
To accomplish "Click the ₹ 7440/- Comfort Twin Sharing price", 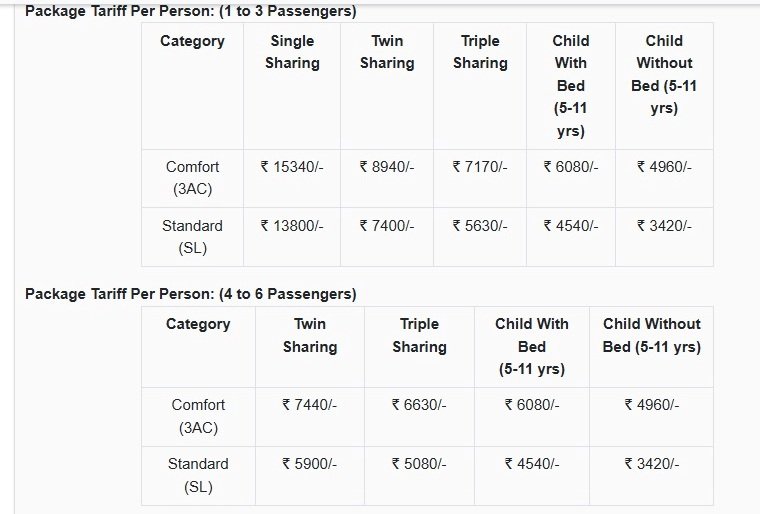I will [310, 405].
